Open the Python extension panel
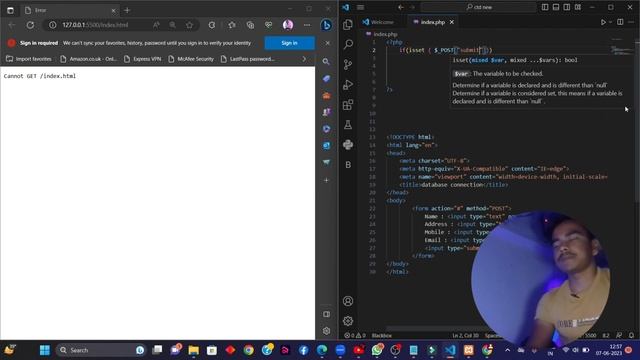 click(x=348, y=144)
